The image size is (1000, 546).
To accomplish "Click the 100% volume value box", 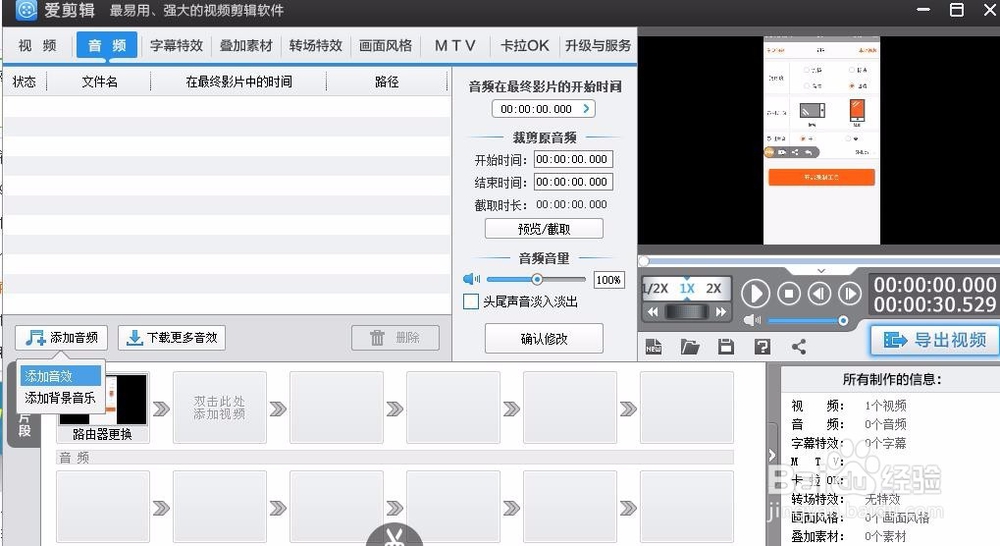I will (608, 279).
